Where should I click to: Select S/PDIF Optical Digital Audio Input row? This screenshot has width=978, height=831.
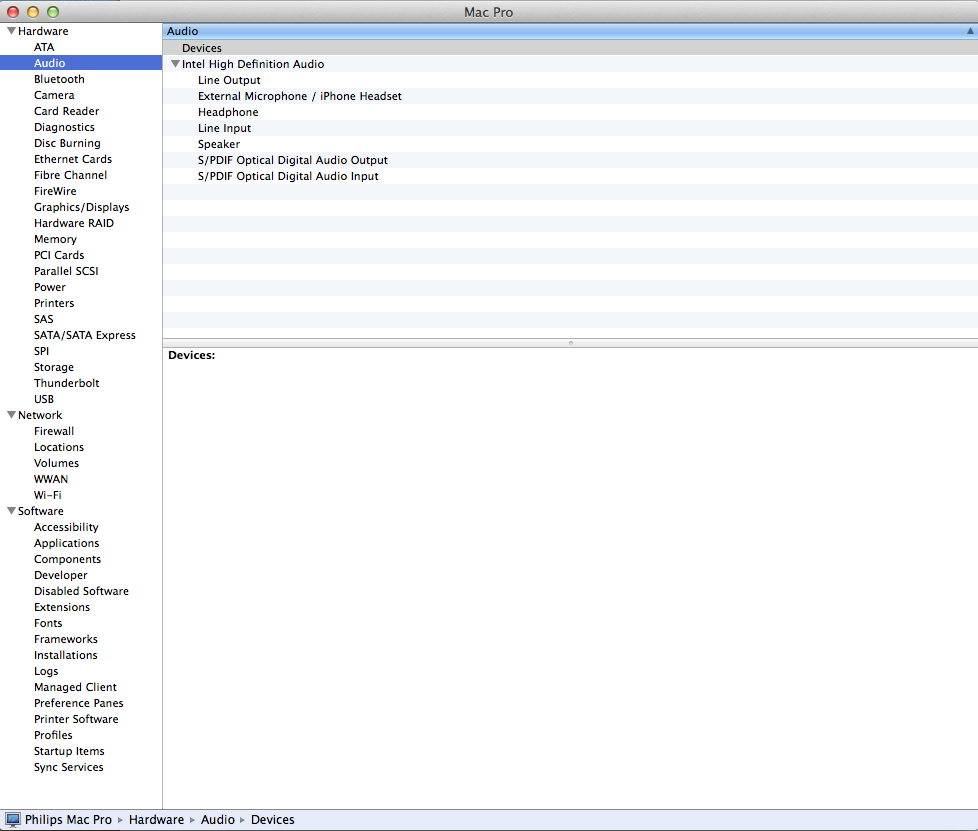(x=570, y=176)
